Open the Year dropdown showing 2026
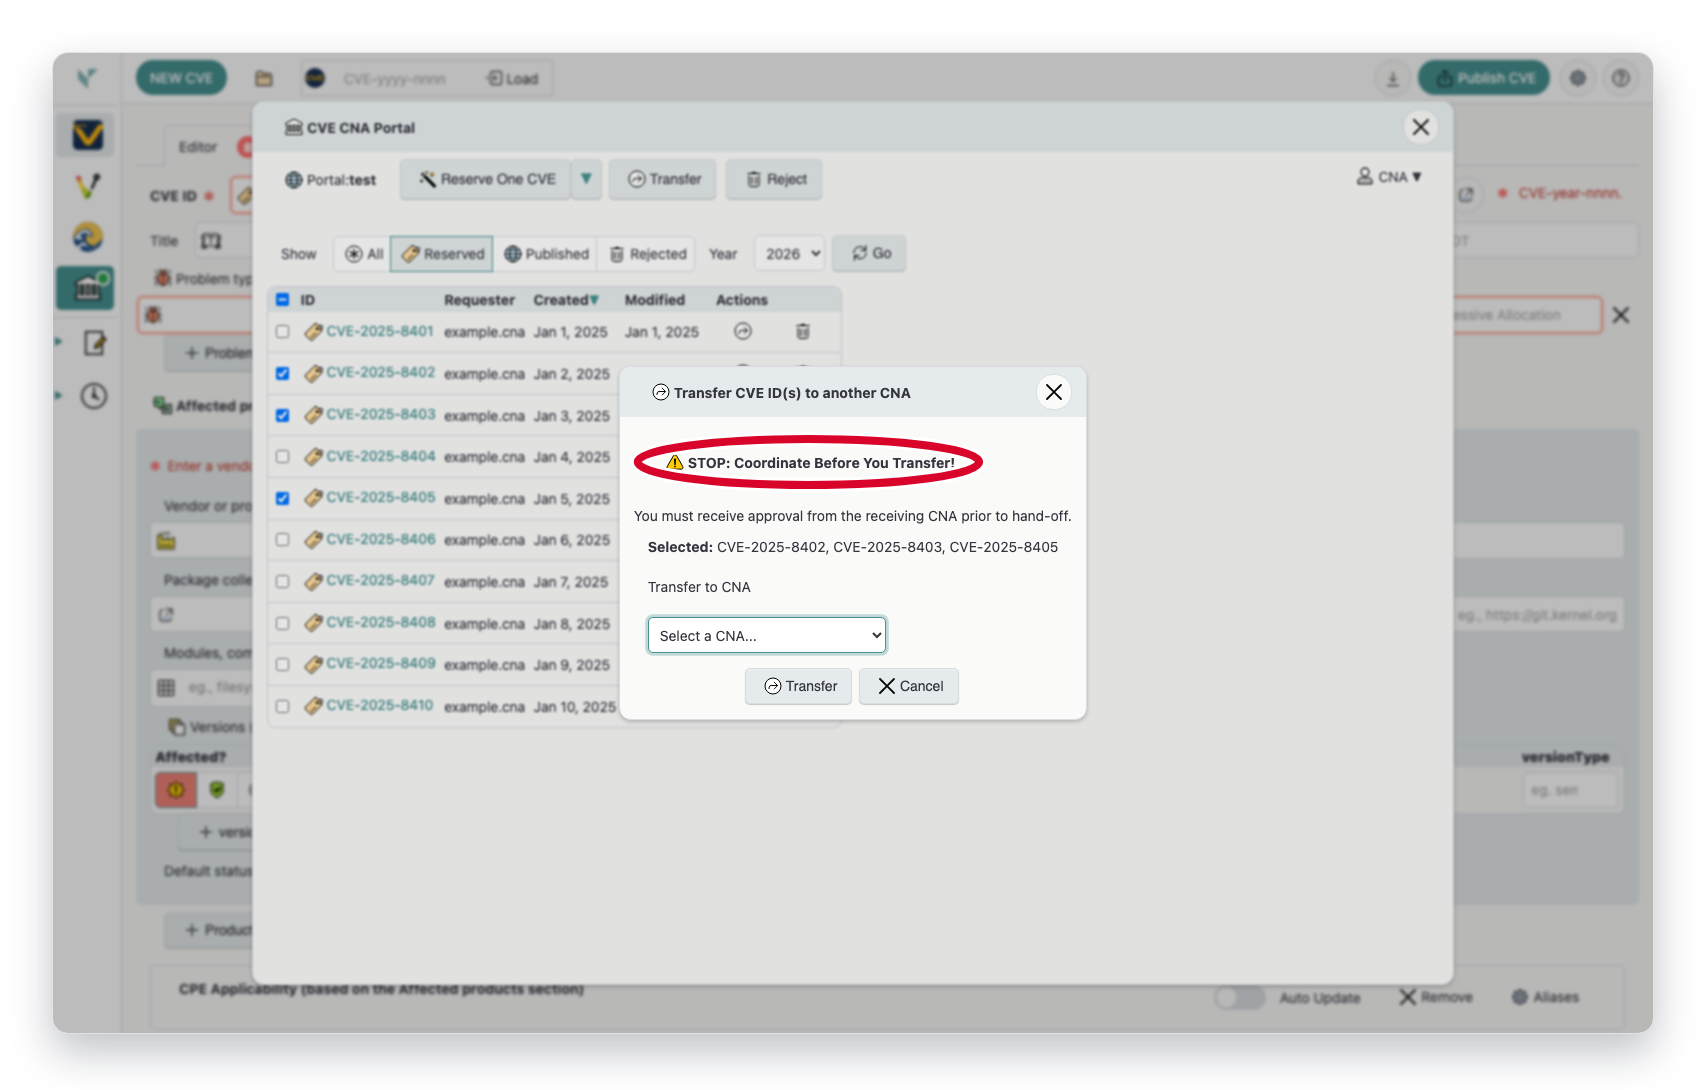The height and width of the screenshot is (1090, 1706). point(790,254)
